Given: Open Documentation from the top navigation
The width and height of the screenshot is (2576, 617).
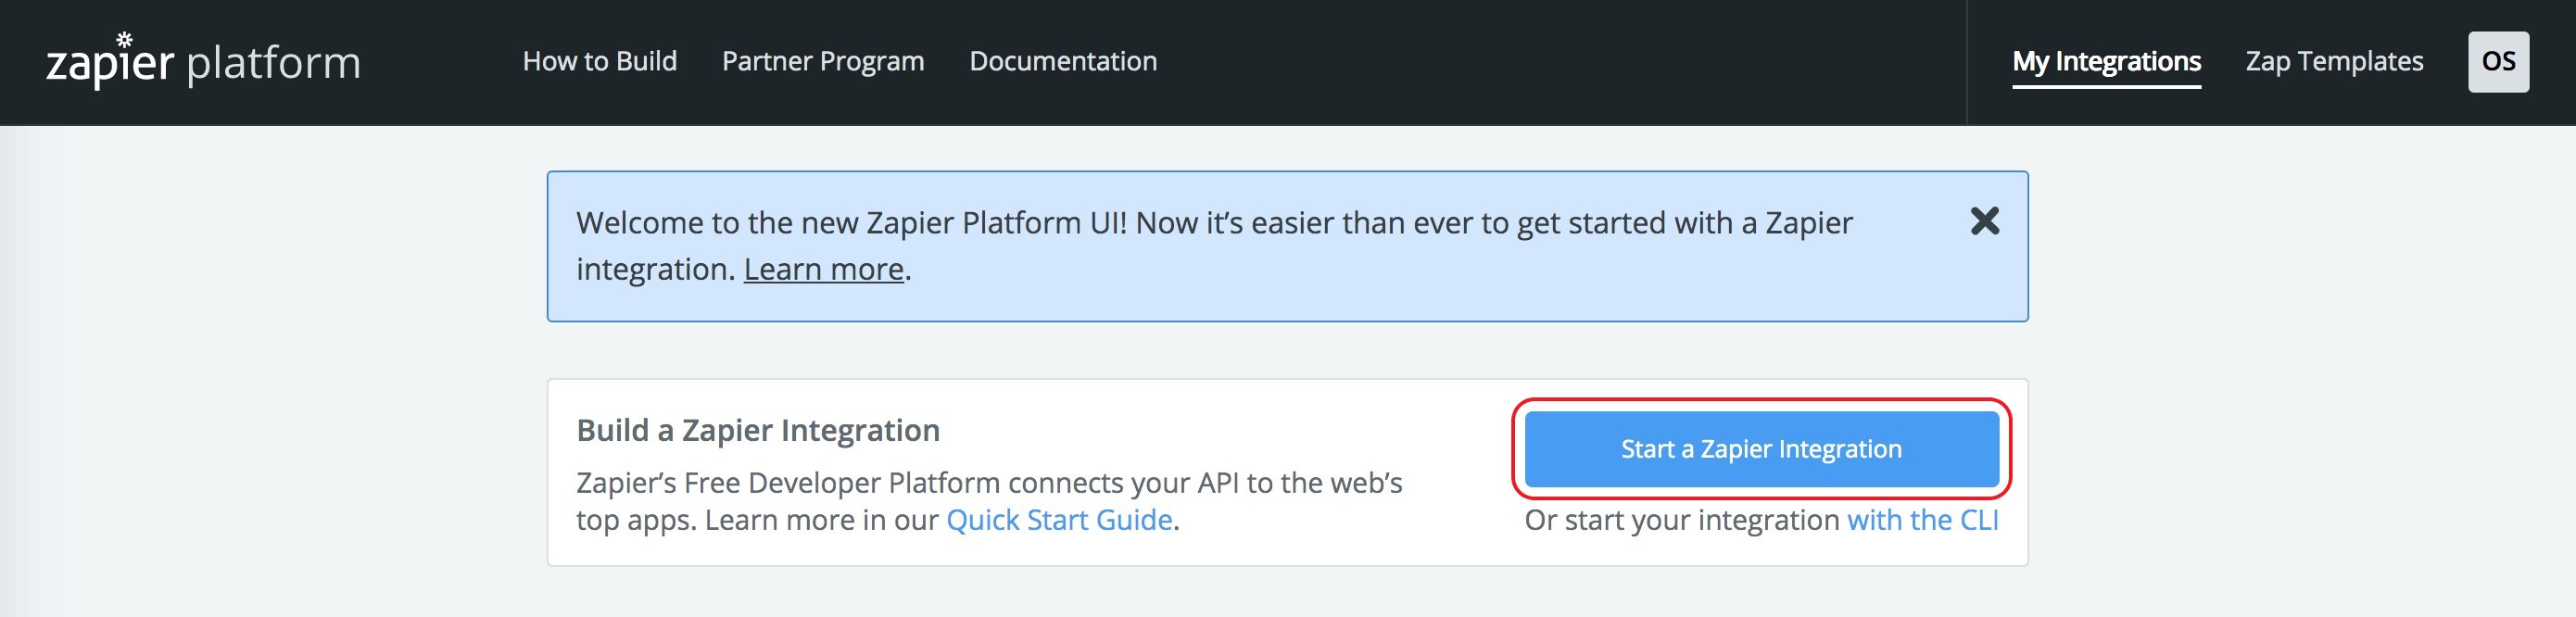Looking at the screenshot, I should (x=1062, y=62).
